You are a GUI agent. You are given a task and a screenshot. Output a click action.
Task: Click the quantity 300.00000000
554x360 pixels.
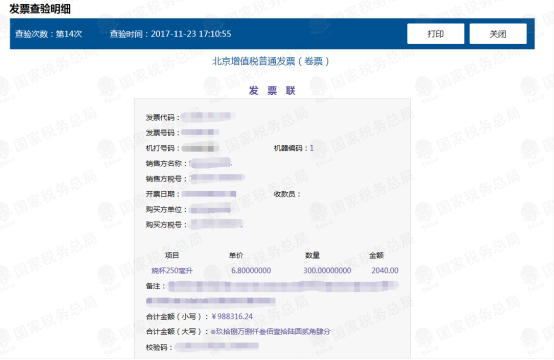[x=327, y=271]
